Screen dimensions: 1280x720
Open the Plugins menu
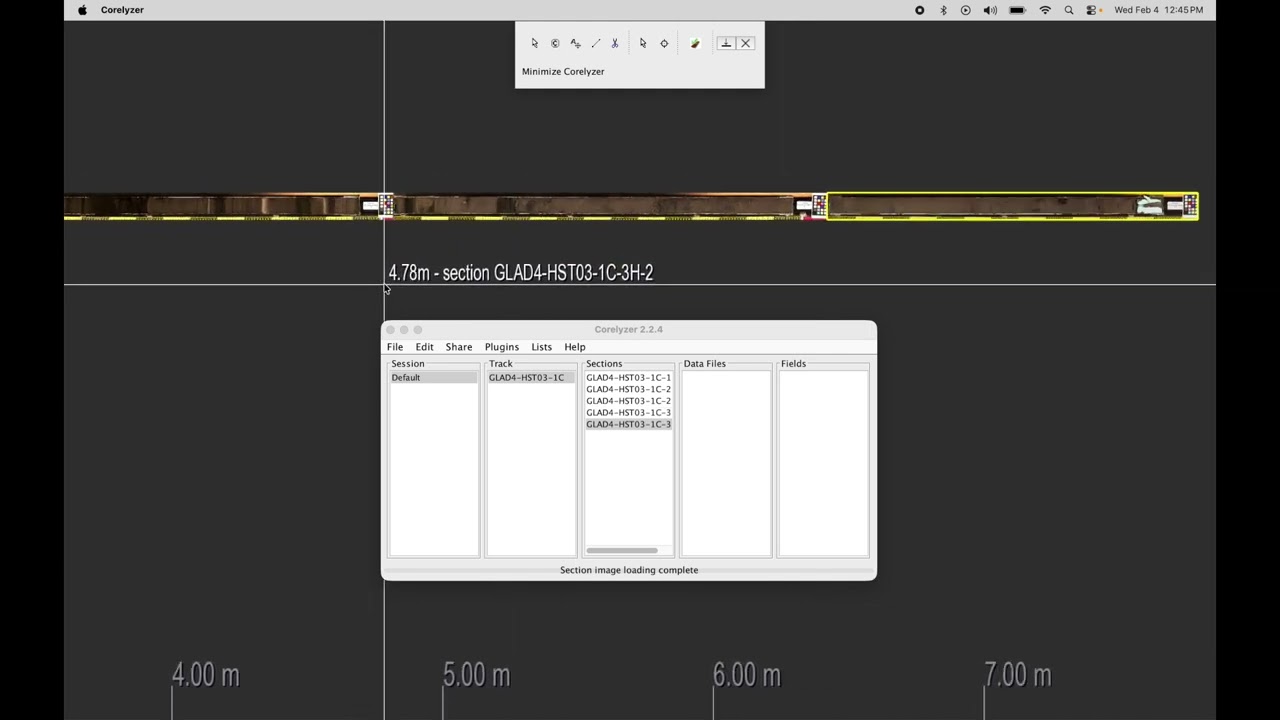pos(502,347)
